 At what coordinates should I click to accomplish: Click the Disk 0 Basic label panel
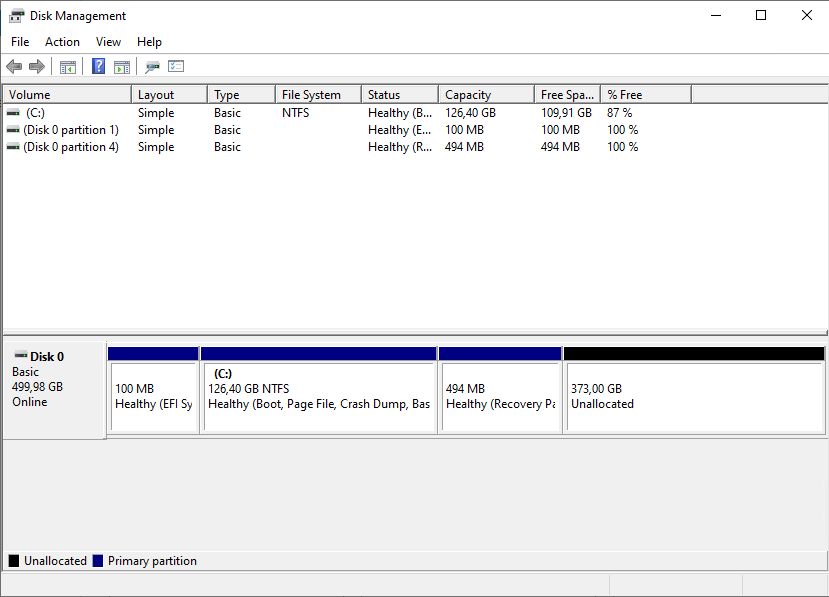click(x=54, y=390)
